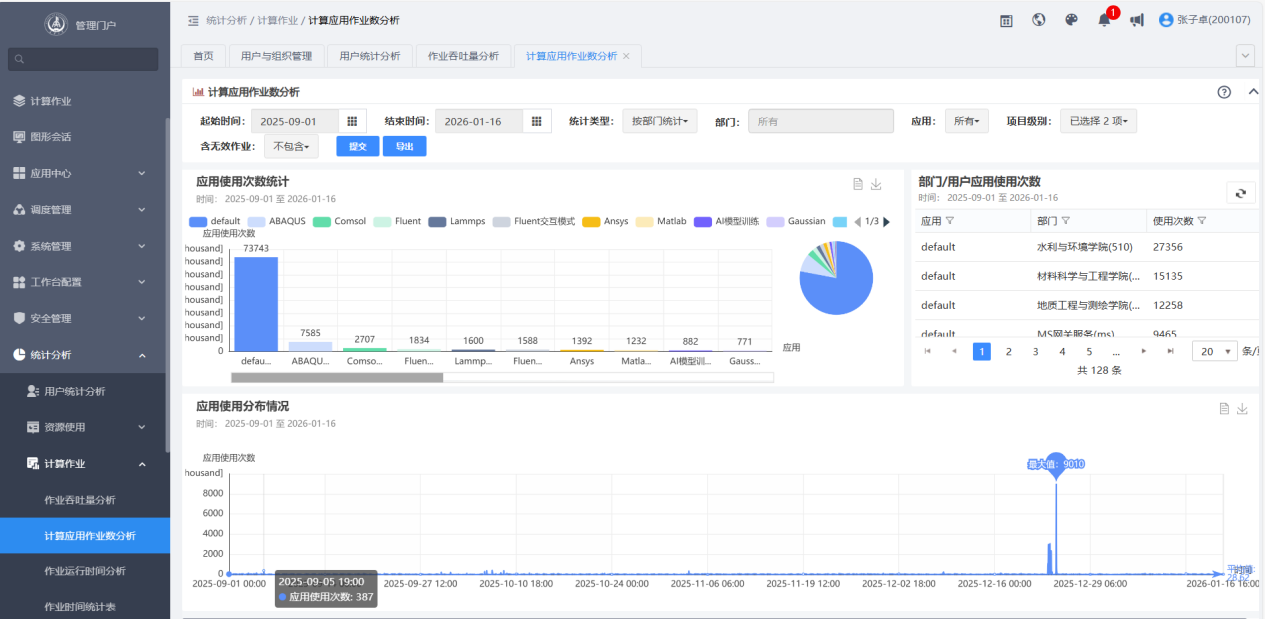Open 作业运行时间分析 in the sidebar
The image size is (1265, 619).
[x=85, y=571]
